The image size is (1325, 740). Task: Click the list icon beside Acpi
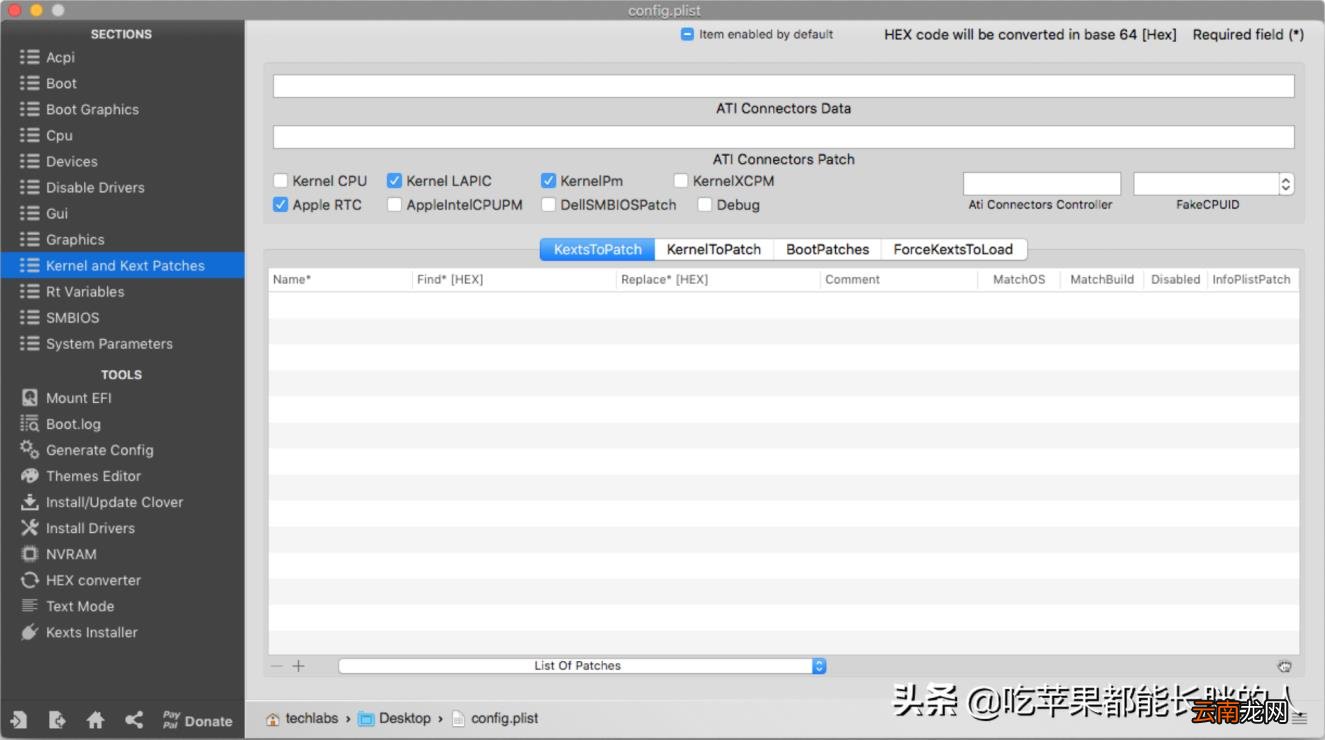(x=30, y=58)
